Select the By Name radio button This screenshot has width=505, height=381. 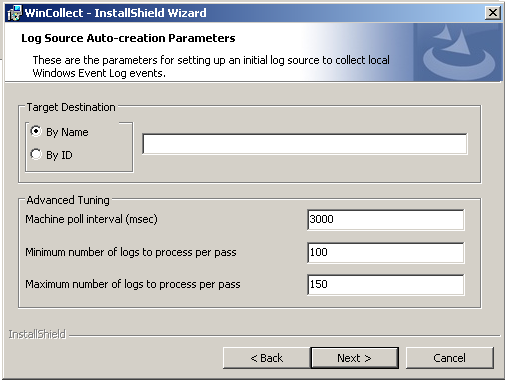click(36, 131)
